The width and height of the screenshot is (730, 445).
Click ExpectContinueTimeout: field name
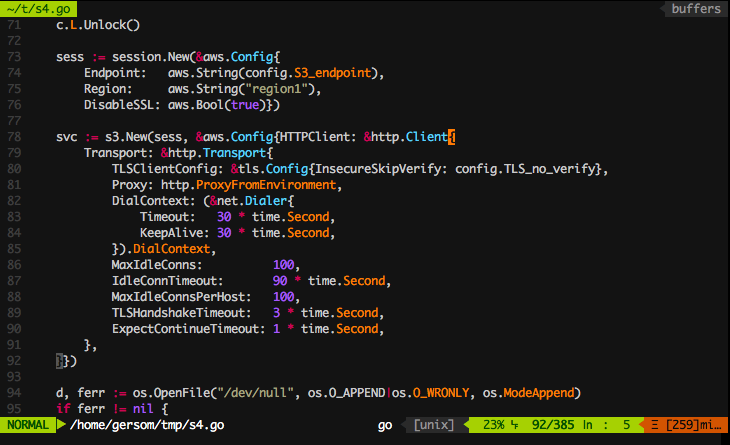click(189, 329)
